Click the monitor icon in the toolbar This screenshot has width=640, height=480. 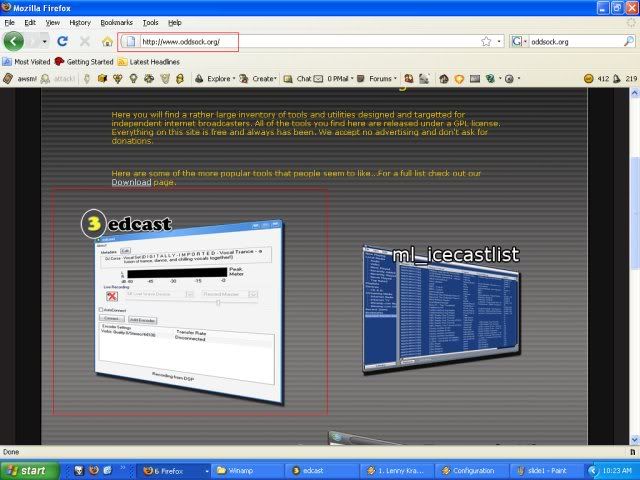point(475,78)
